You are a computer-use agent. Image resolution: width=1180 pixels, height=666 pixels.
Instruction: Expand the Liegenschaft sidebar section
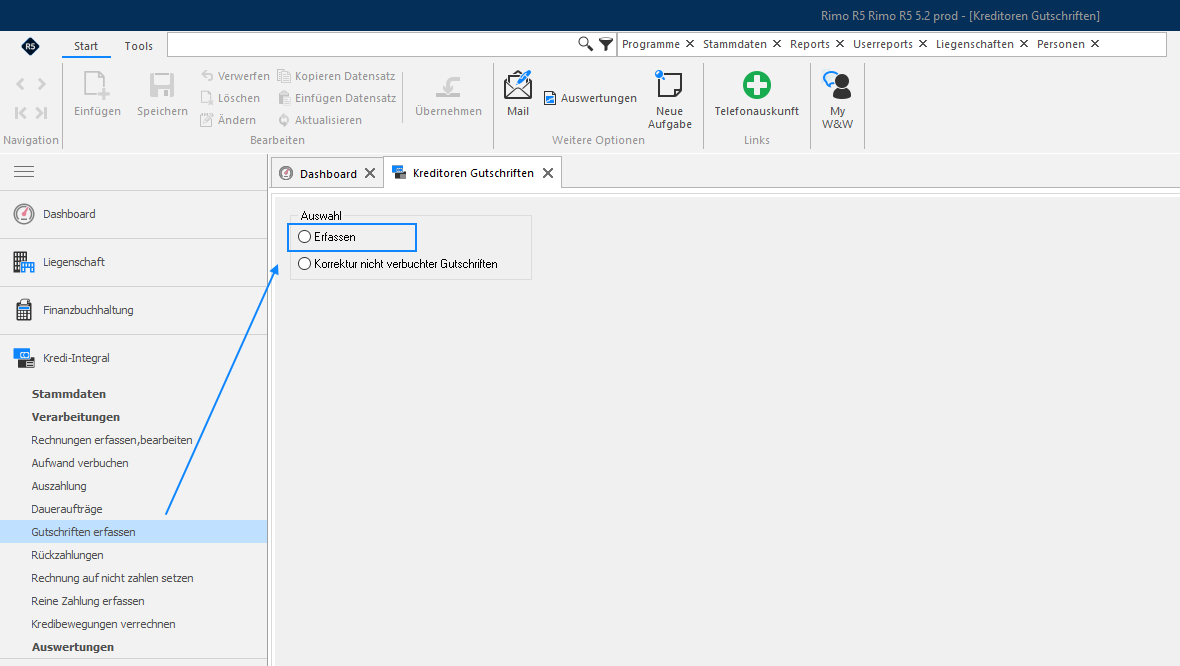coord(134,262)
